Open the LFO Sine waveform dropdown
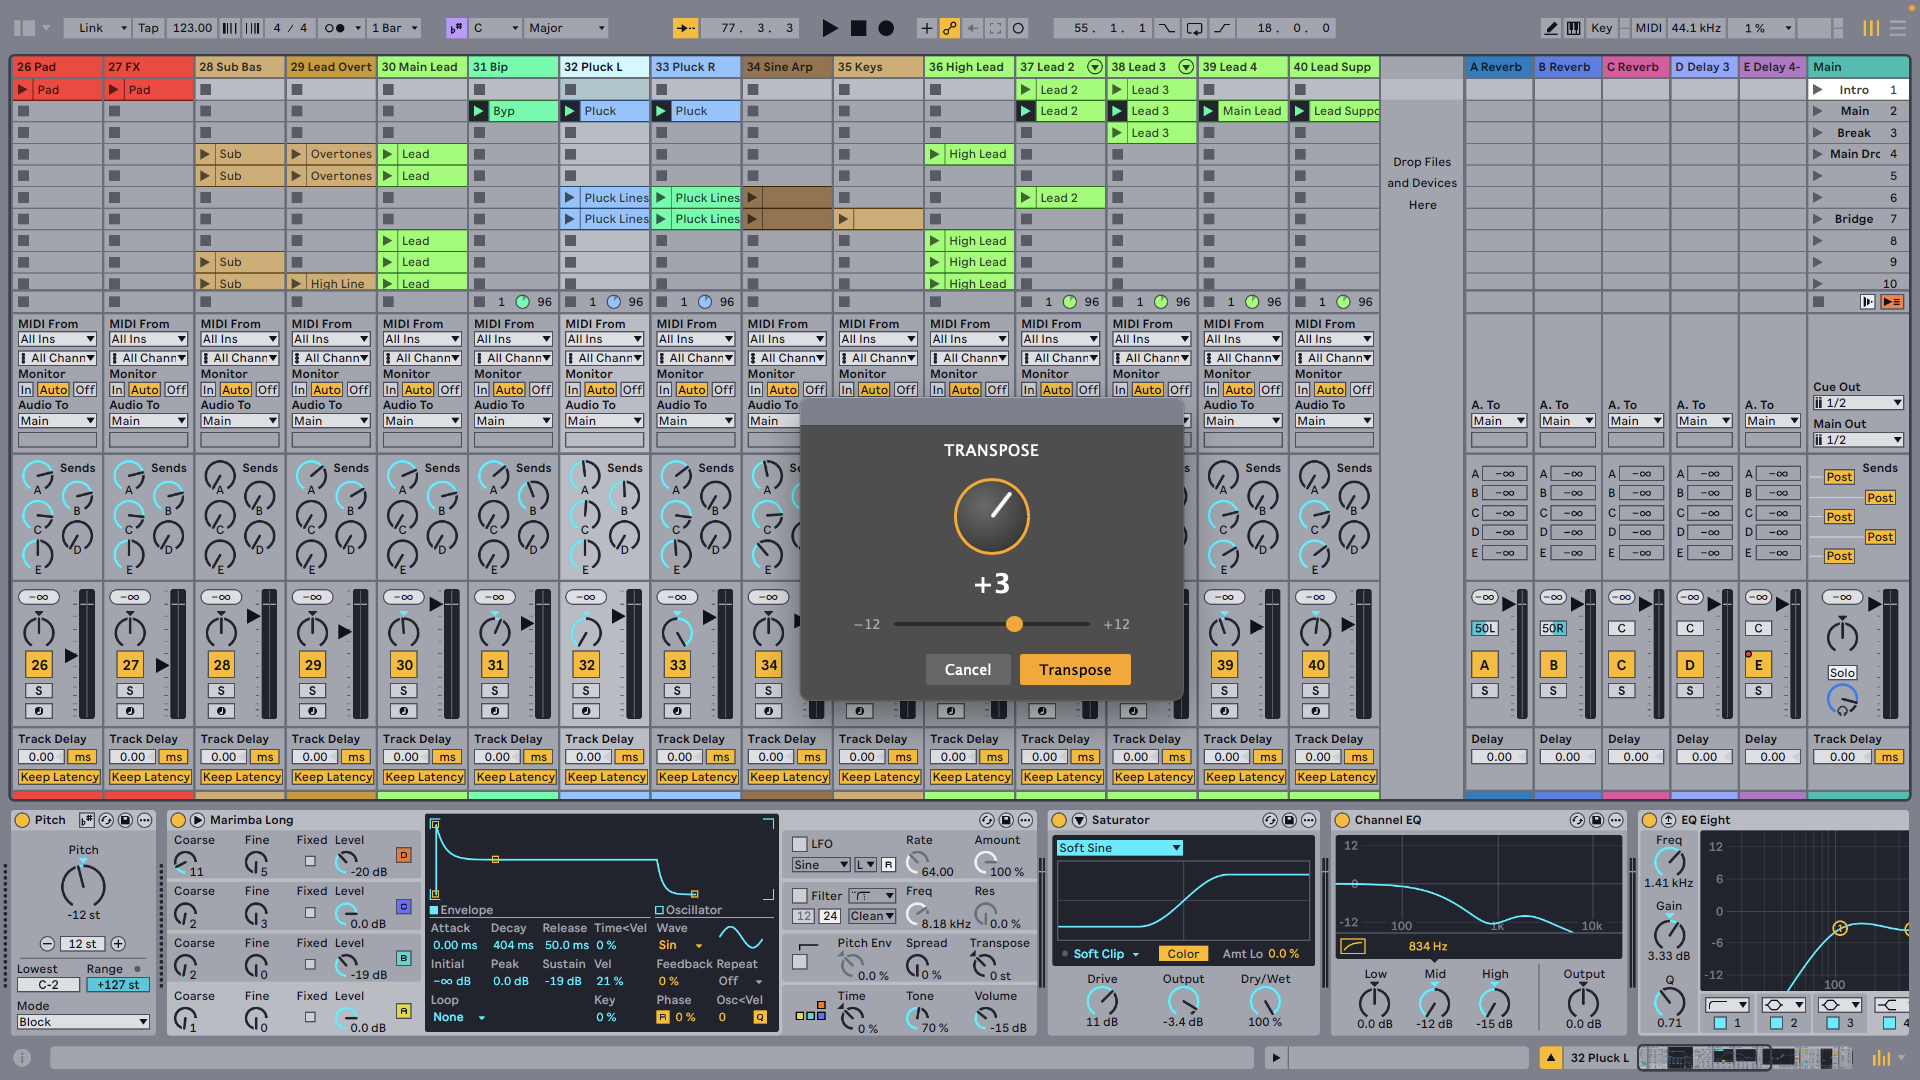 point(821,865)
